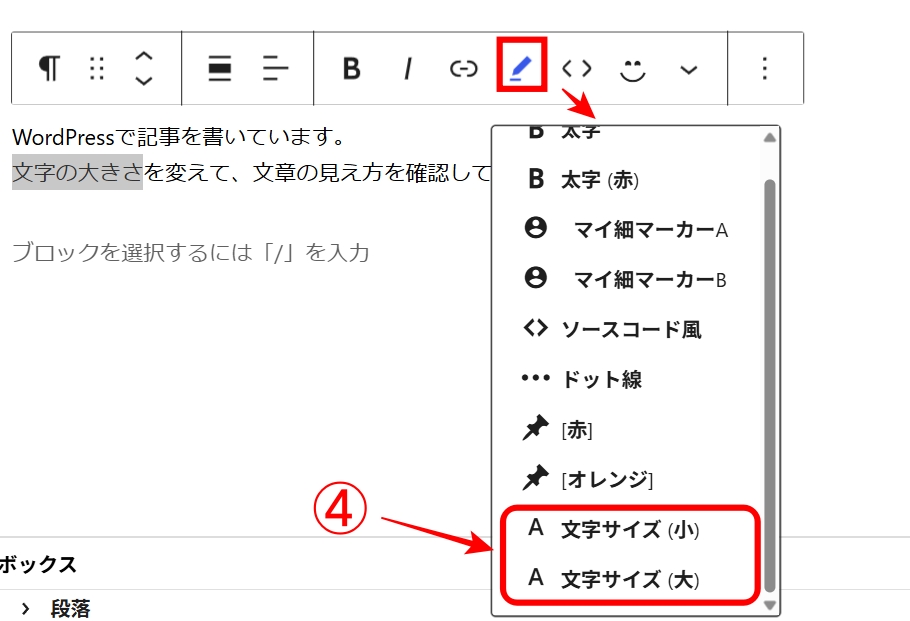Click the person icon beside マイ細マーカーA
The width and height of the screenshot is (910, 621).
click(536, 228)
